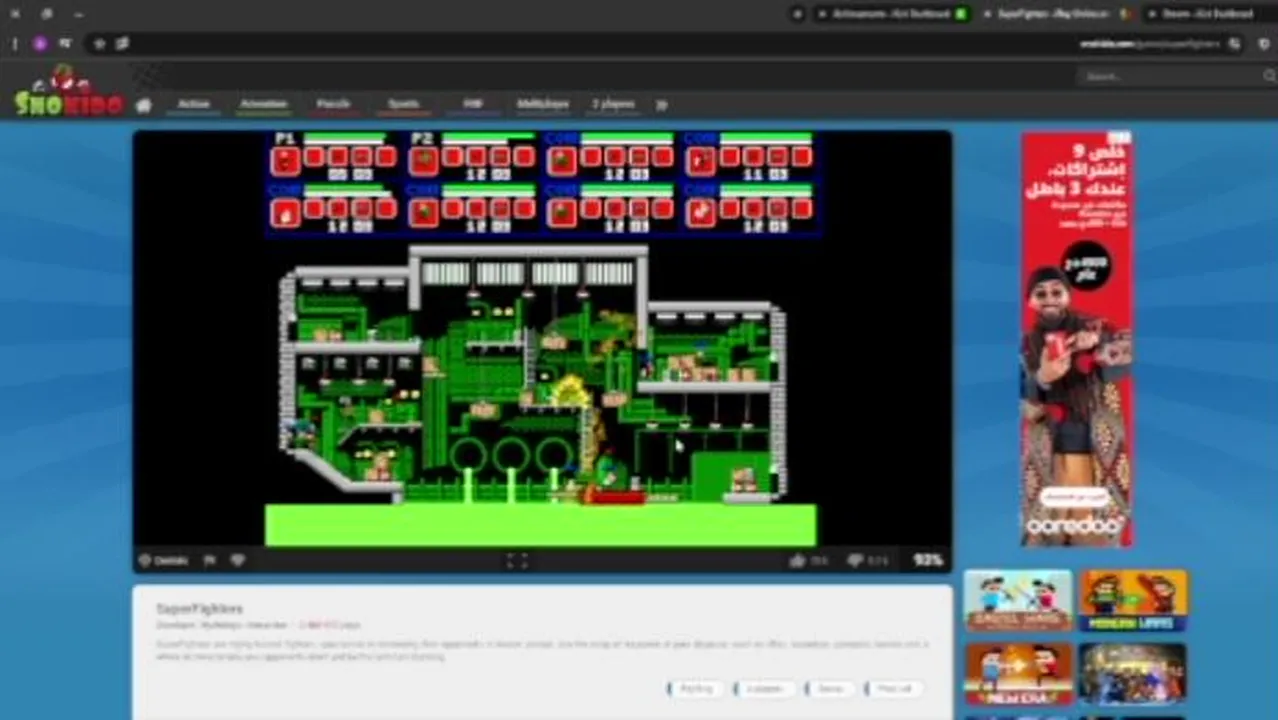Click the flag report icon below game
The height and width of the screenshot is (720, 1278).
210,561
